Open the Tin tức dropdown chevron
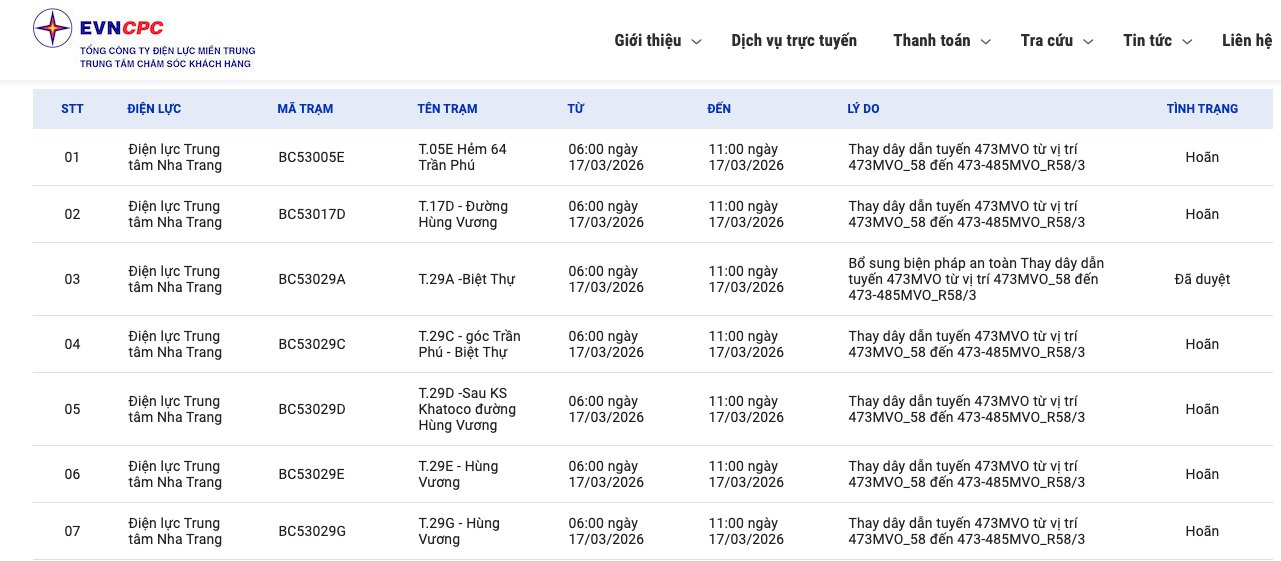Viewport: 1281px width, 561px height. click(1187, 42)
